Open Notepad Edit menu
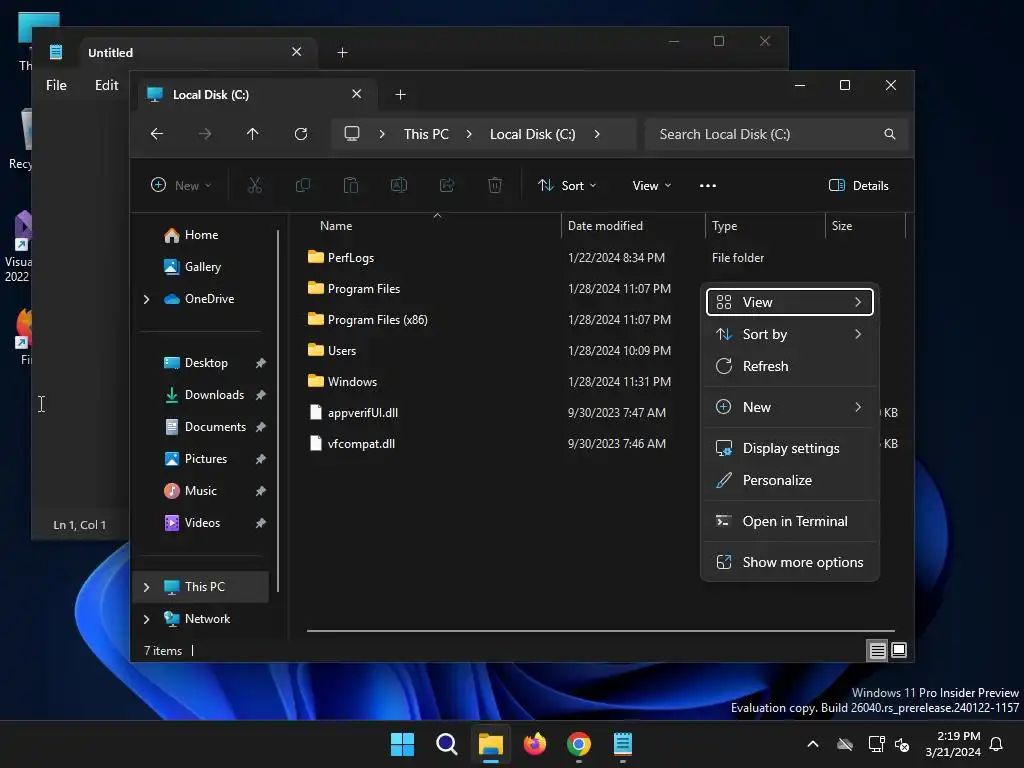Viewport: 1024px width, 768px height. [x=106, y=86]
